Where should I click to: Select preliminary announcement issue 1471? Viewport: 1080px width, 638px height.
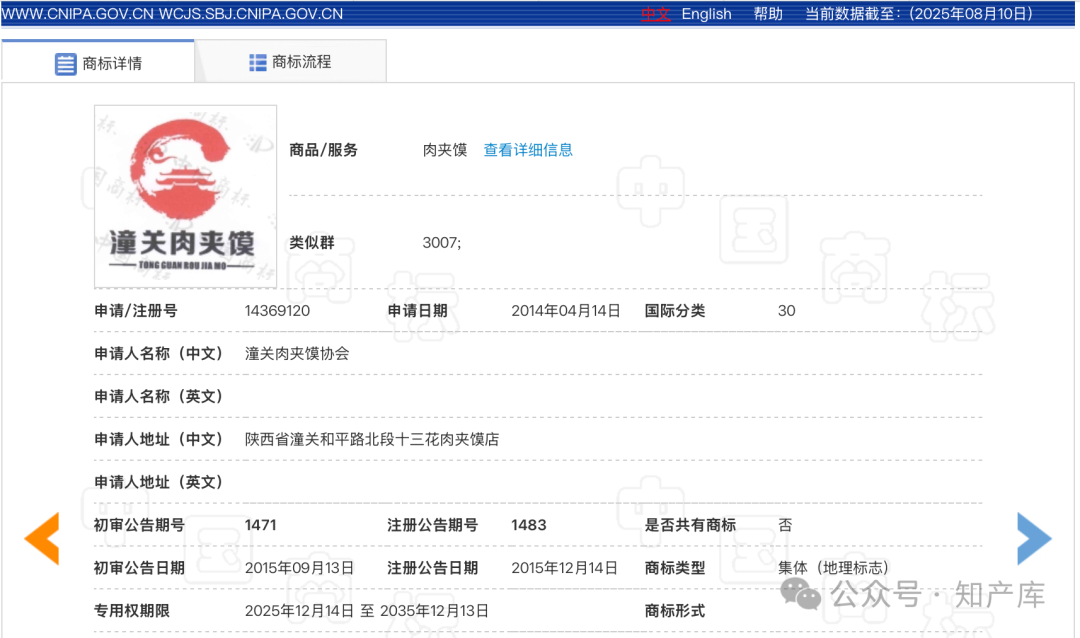click(x=260, y=525)
